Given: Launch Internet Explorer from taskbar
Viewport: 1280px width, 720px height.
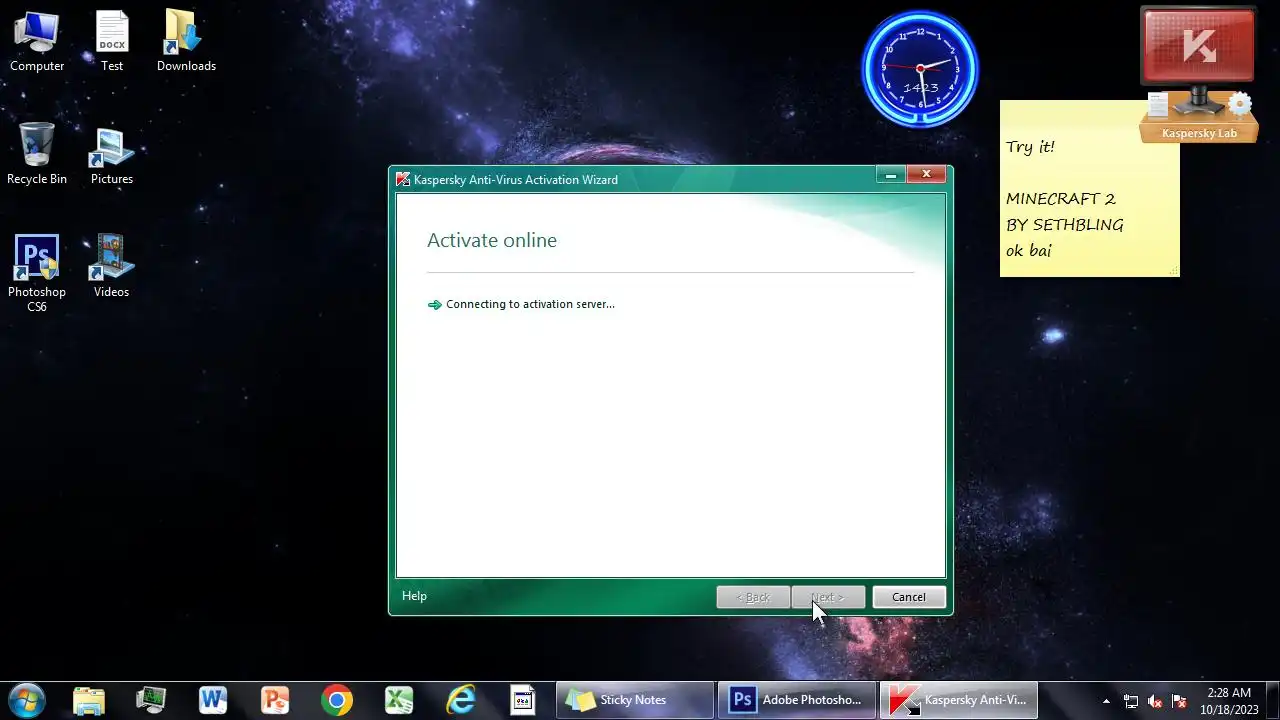Looking at the screenshot, I should [x=461, y=700].
